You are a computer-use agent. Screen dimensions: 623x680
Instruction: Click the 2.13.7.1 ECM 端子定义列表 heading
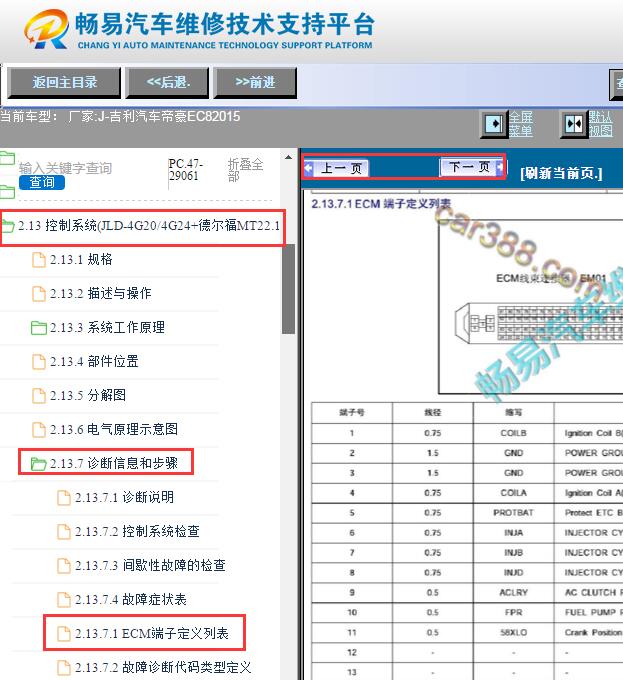(381, 204)
